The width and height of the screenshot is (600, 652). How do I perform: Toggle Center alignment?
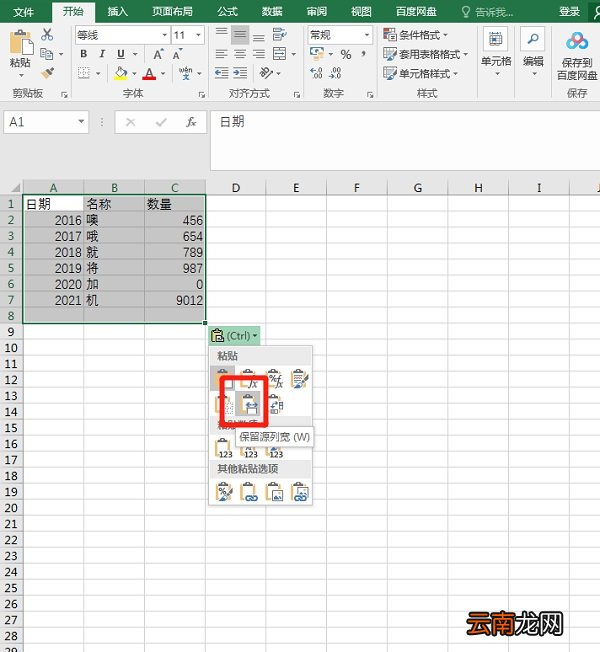[240, 54]
